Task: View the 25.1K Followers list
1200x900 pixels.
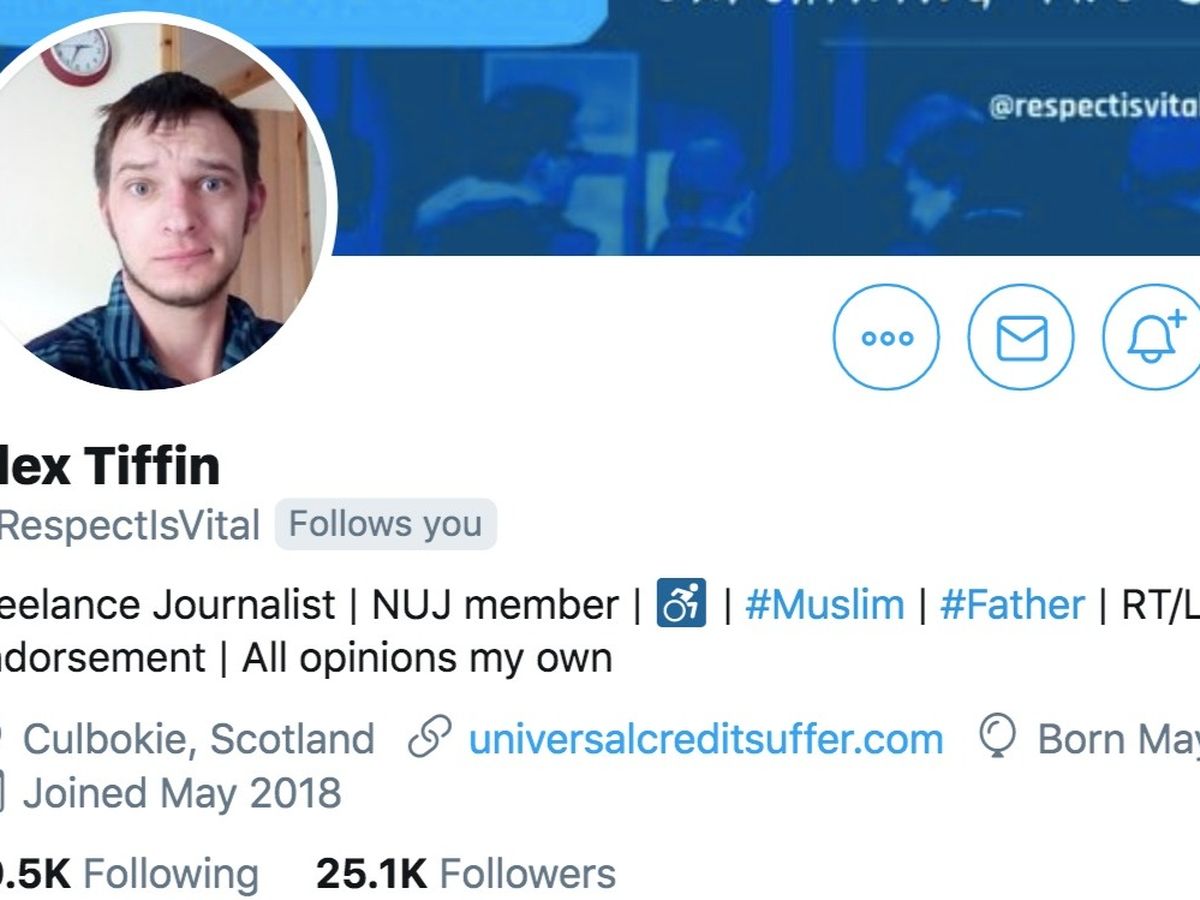Action: 466,874
